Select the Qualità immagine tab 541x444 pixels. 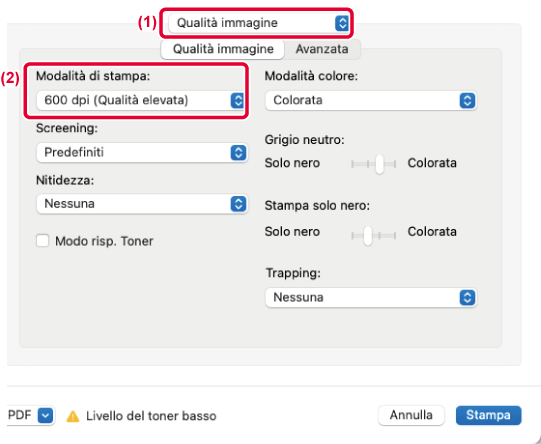223,49
